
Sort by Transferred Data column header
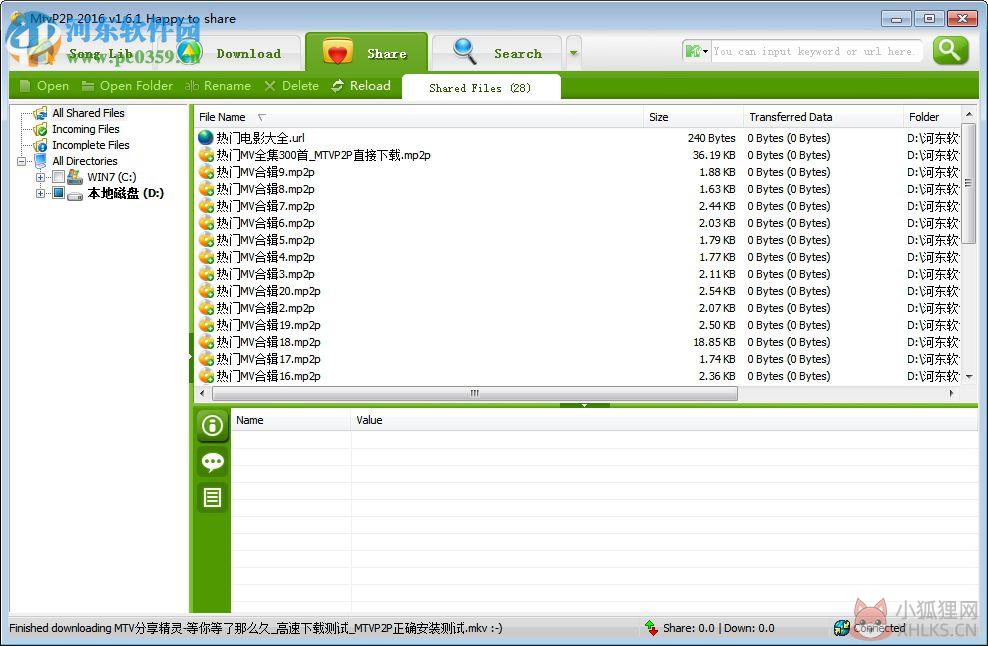click(824, 117)
